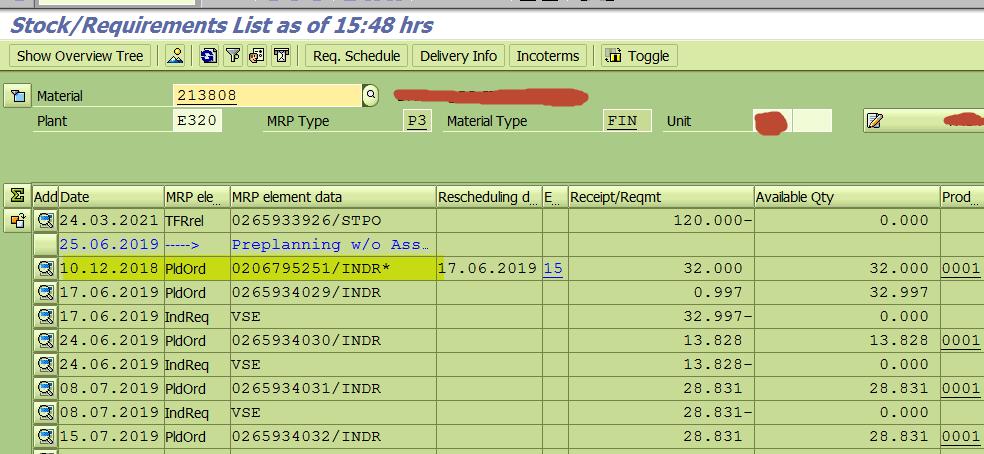Open details icon for PldOrd 0206795251 row
The height and width of the screenshot is (454, 984).
(45, 269)
